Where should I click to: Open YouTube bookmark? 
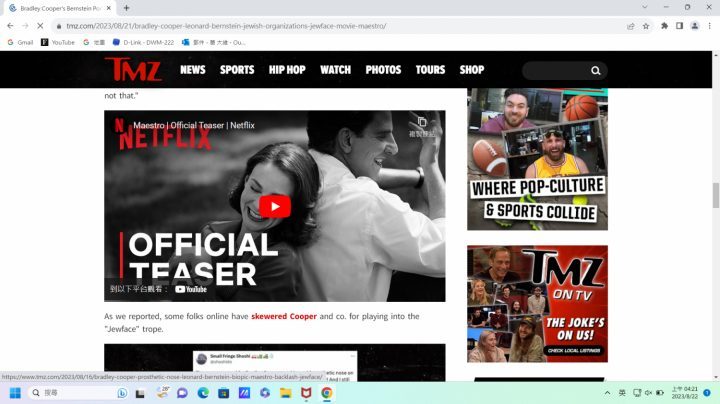[x=58, y=42]
